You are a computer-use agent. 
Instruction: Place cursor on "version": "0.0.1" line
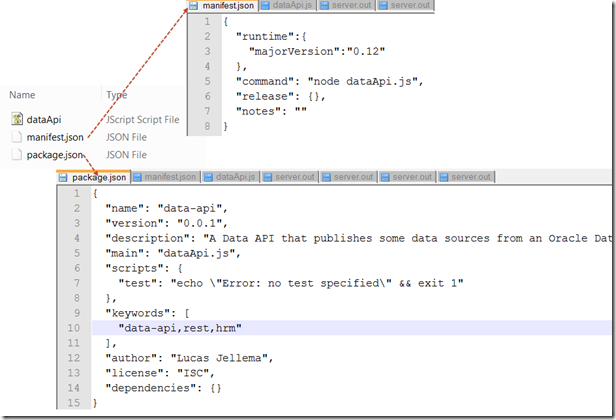(167, 223)
